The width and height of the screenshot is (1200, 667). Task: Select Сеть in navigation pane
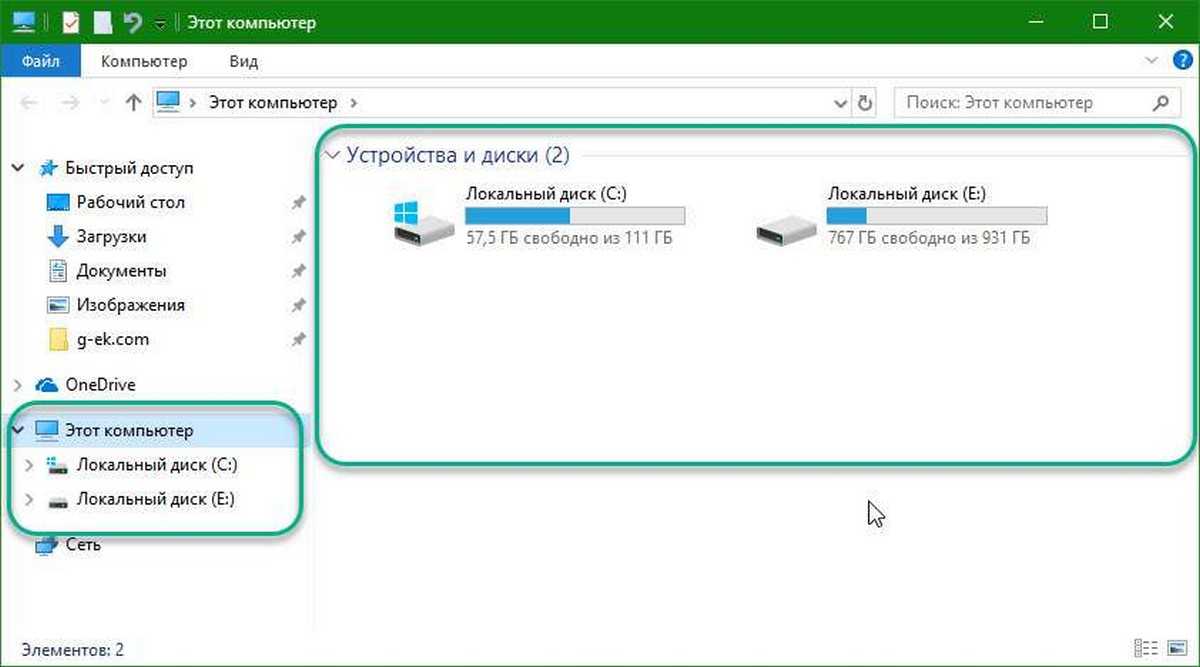(83, 545)
